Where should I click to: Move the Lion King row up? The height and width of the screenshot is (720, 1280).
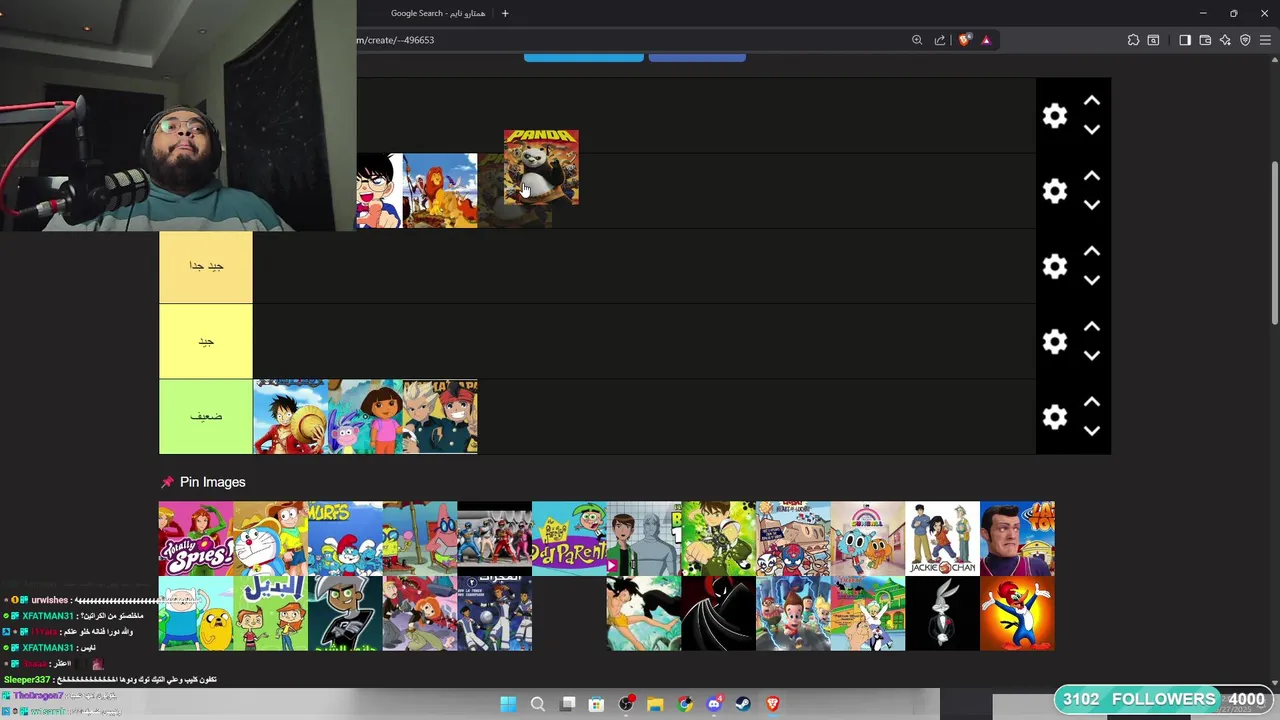click(1092, 176)
